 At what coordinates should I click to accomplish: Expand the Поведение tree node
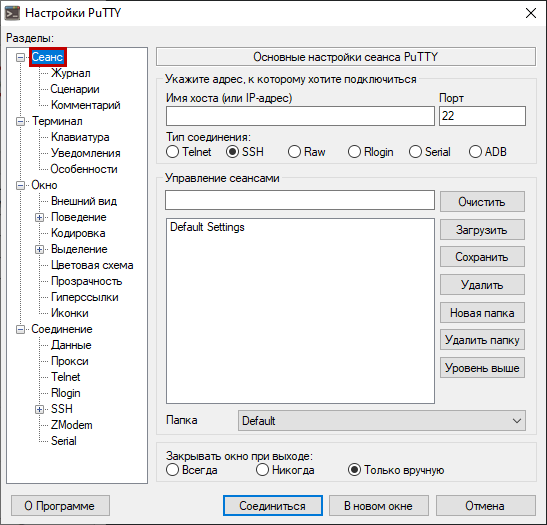[39, 217]
